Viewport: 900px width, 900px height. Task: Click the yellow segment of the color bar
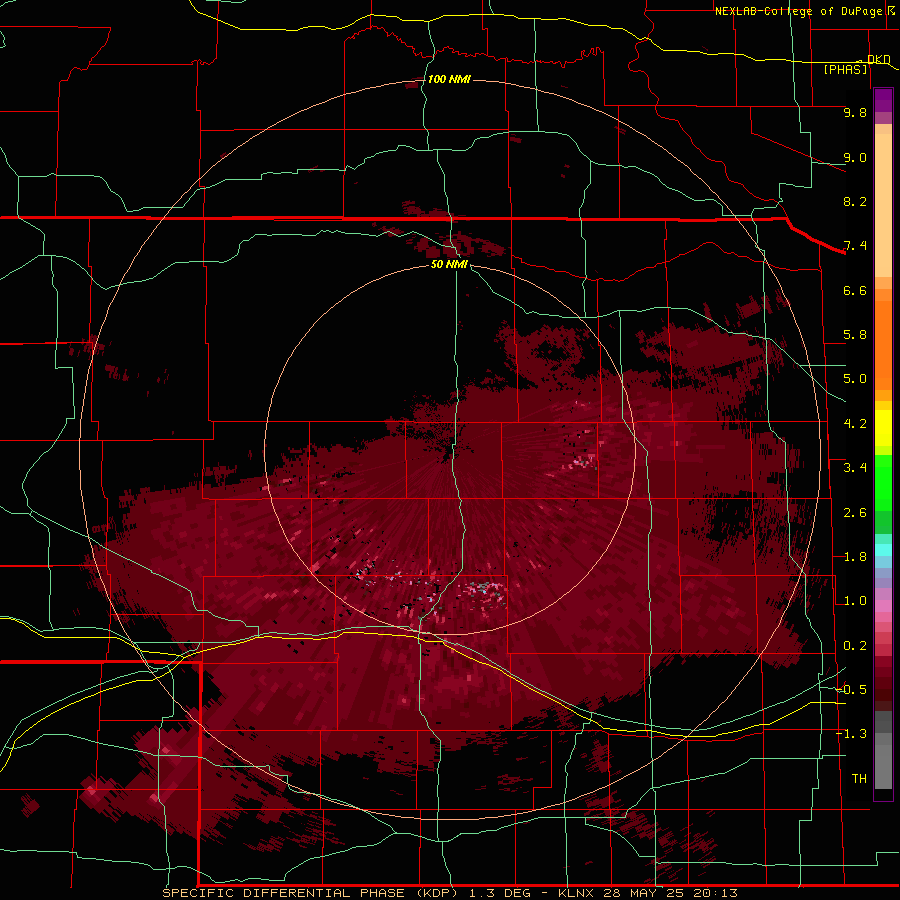point(883,428)
